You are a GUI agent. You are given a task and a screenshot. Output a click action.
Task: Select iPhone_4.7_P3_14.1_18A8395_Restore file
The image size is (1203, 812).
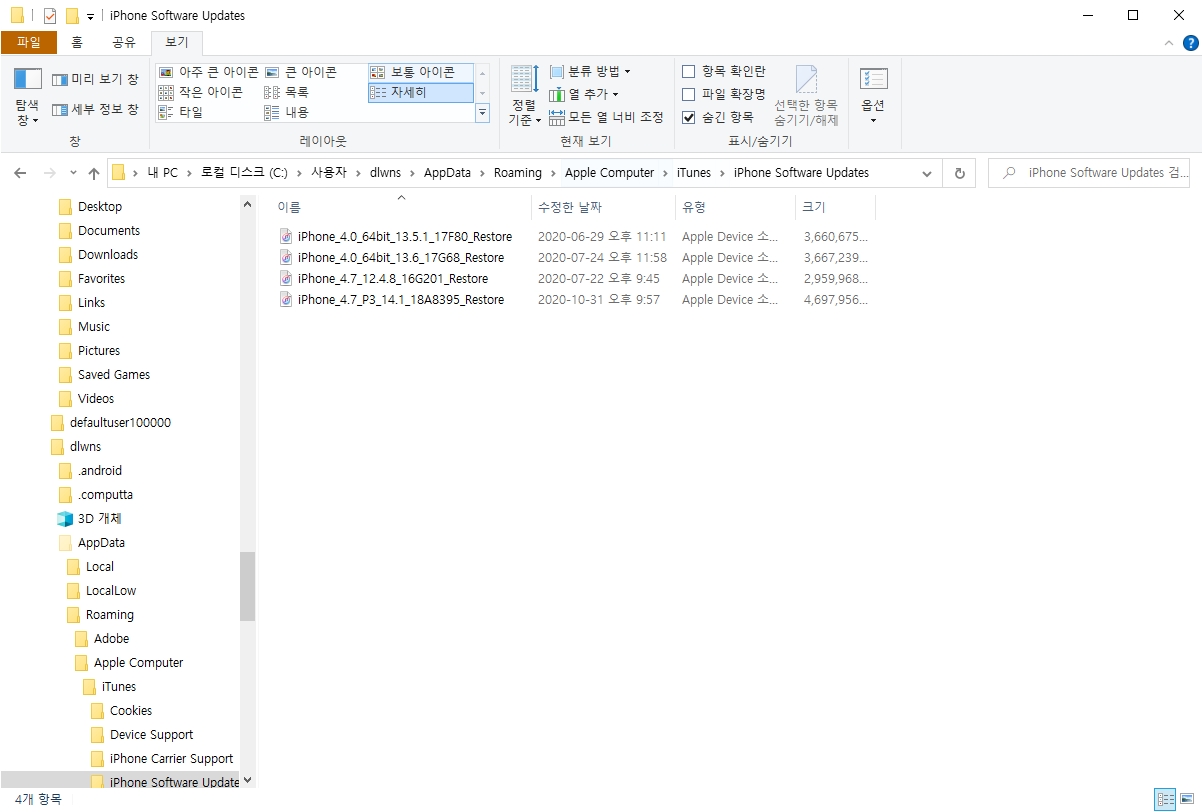coord(400,300)
